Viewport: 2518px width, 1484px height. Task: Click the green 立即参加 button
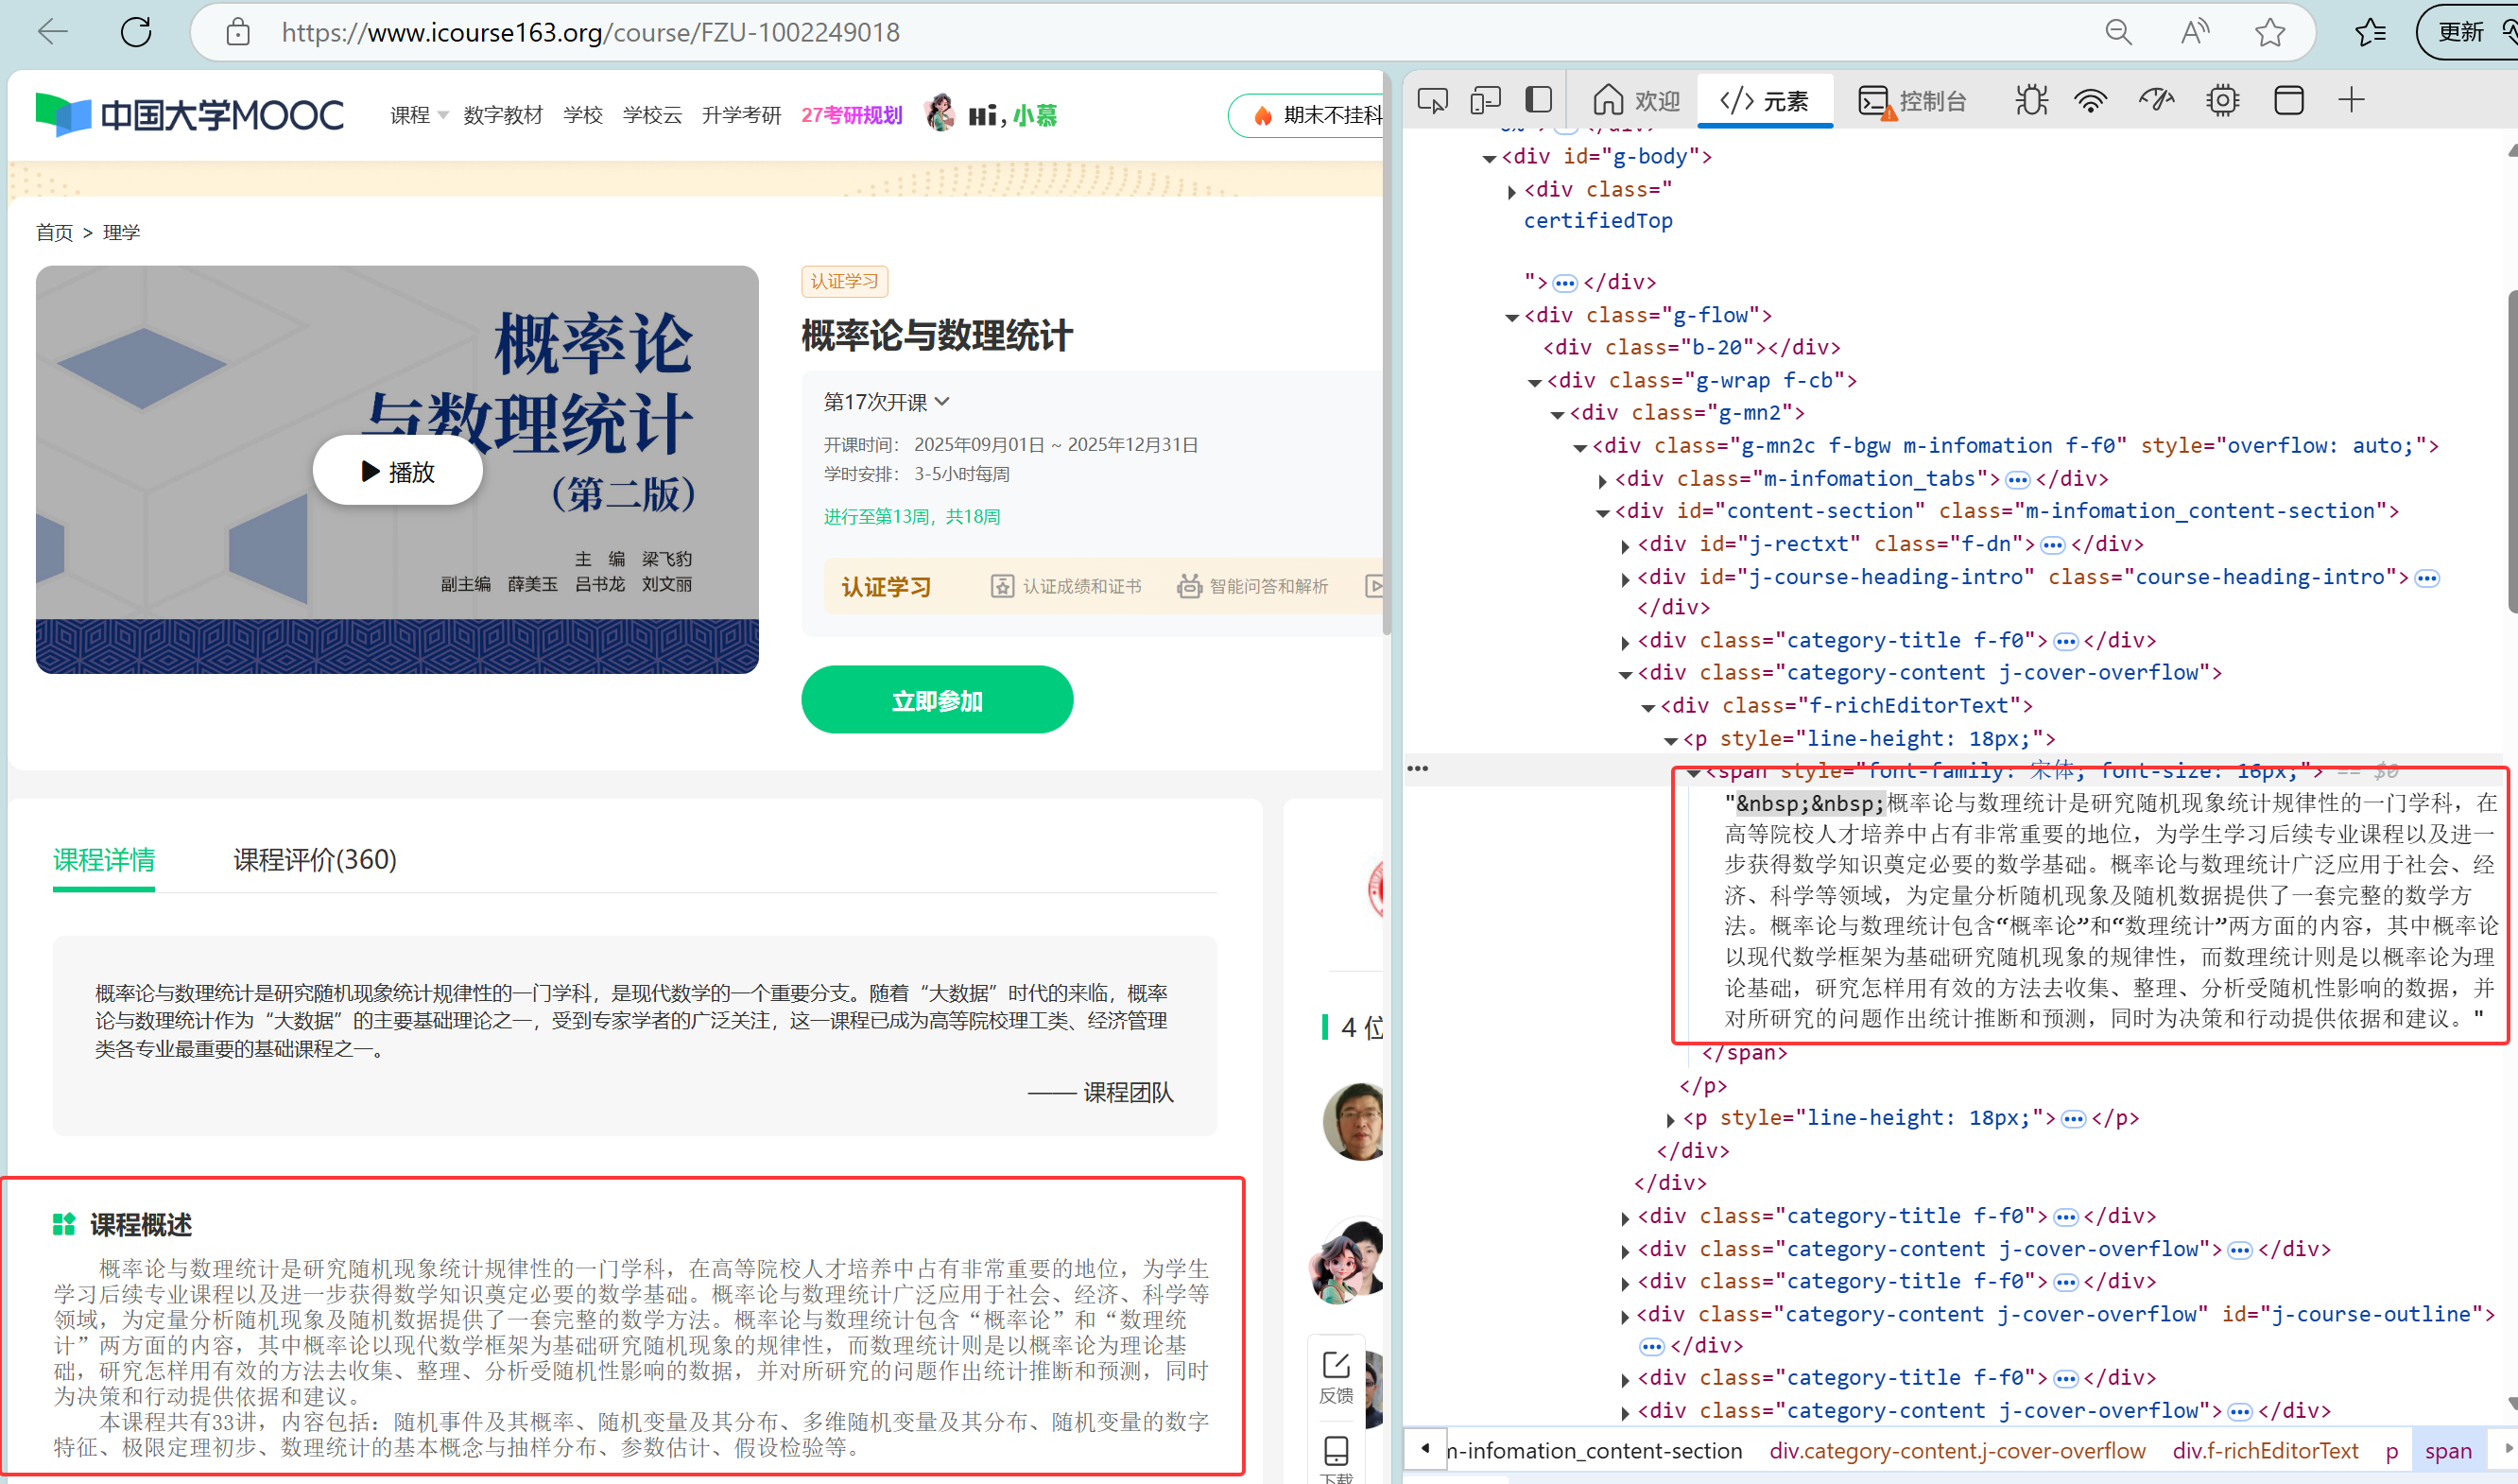[x=936, y=700]
